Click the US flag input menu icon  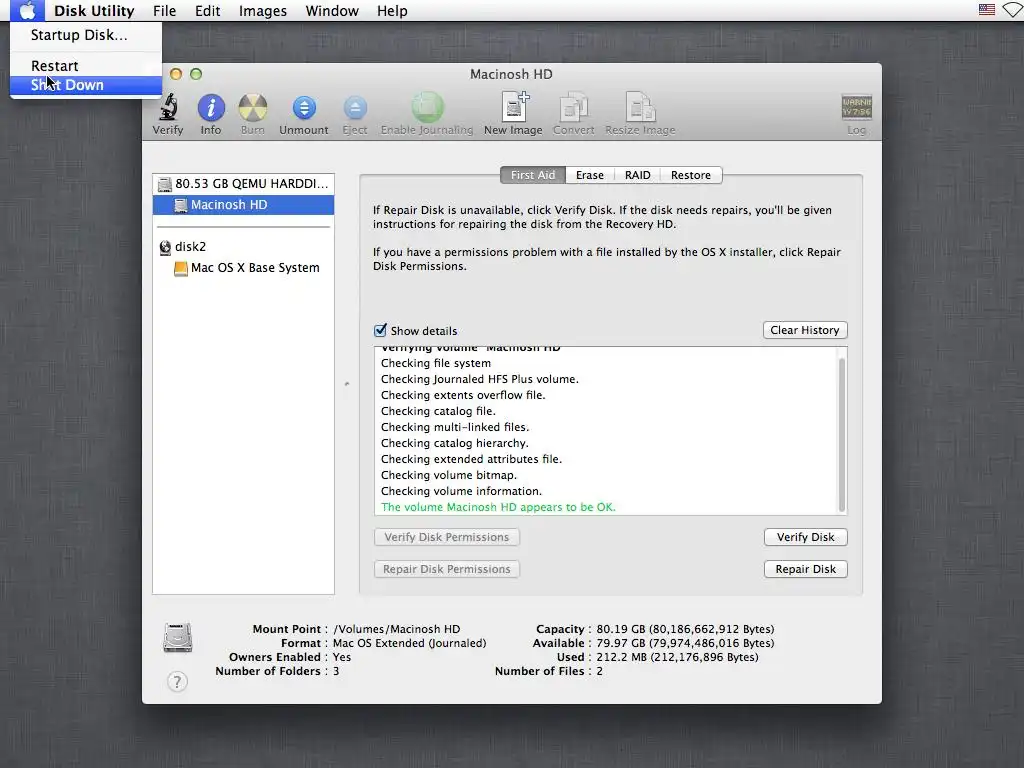coord(987,10)
